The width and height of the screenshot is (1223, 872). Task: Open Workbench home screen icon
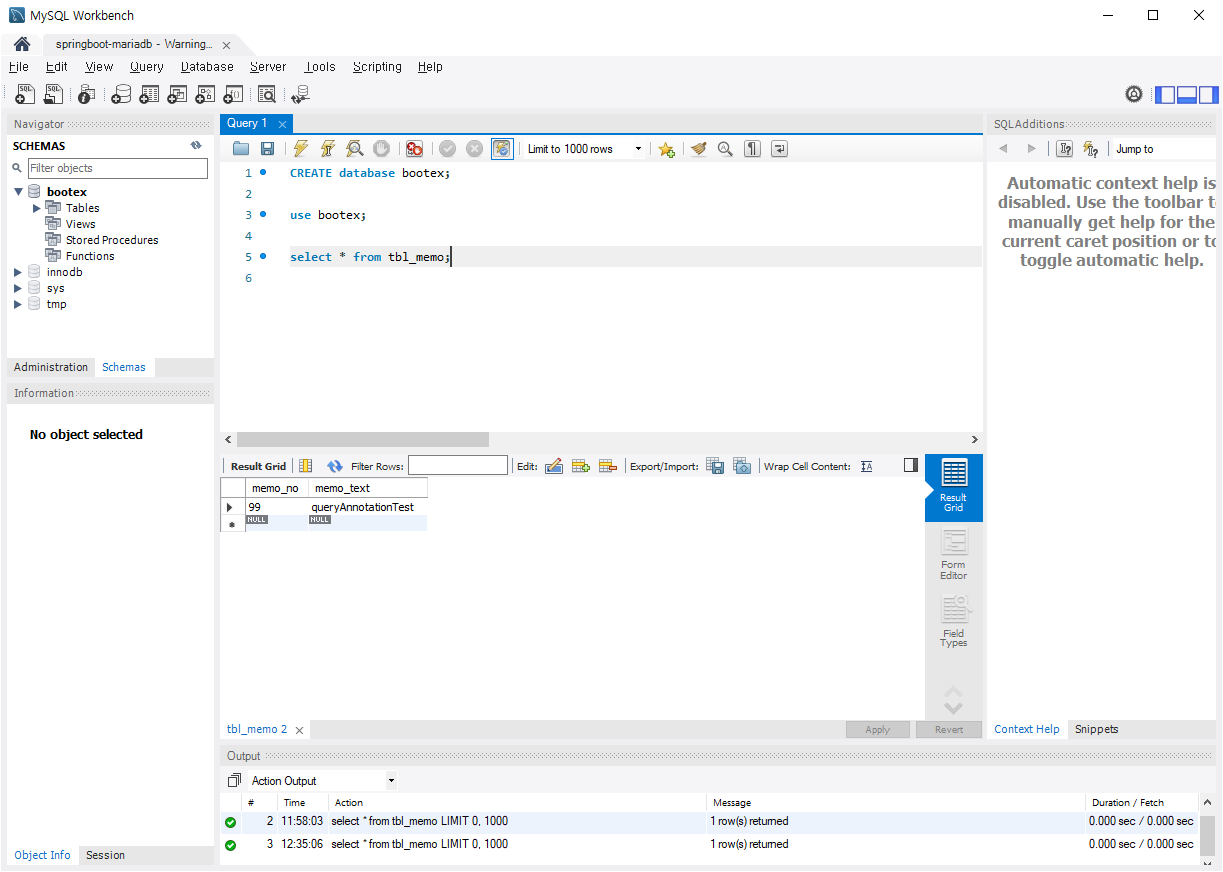point(22,44)
